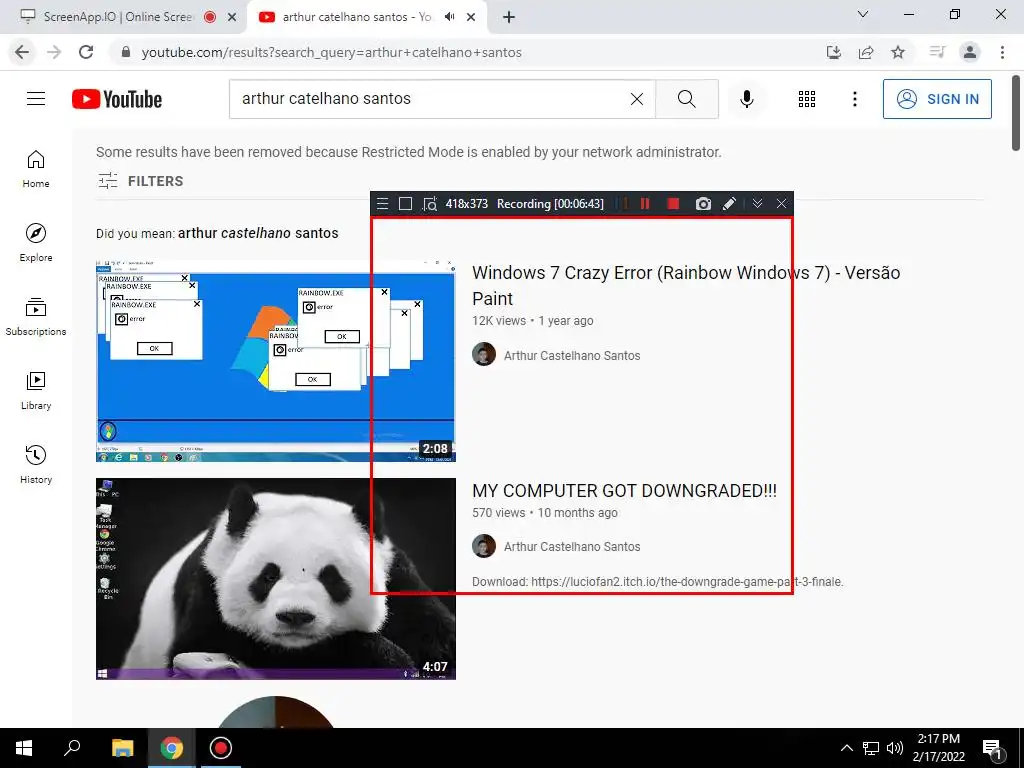Close the ScreenApp.IO tab
Viewport: 1024px width, 768px height.
[232, 18]
